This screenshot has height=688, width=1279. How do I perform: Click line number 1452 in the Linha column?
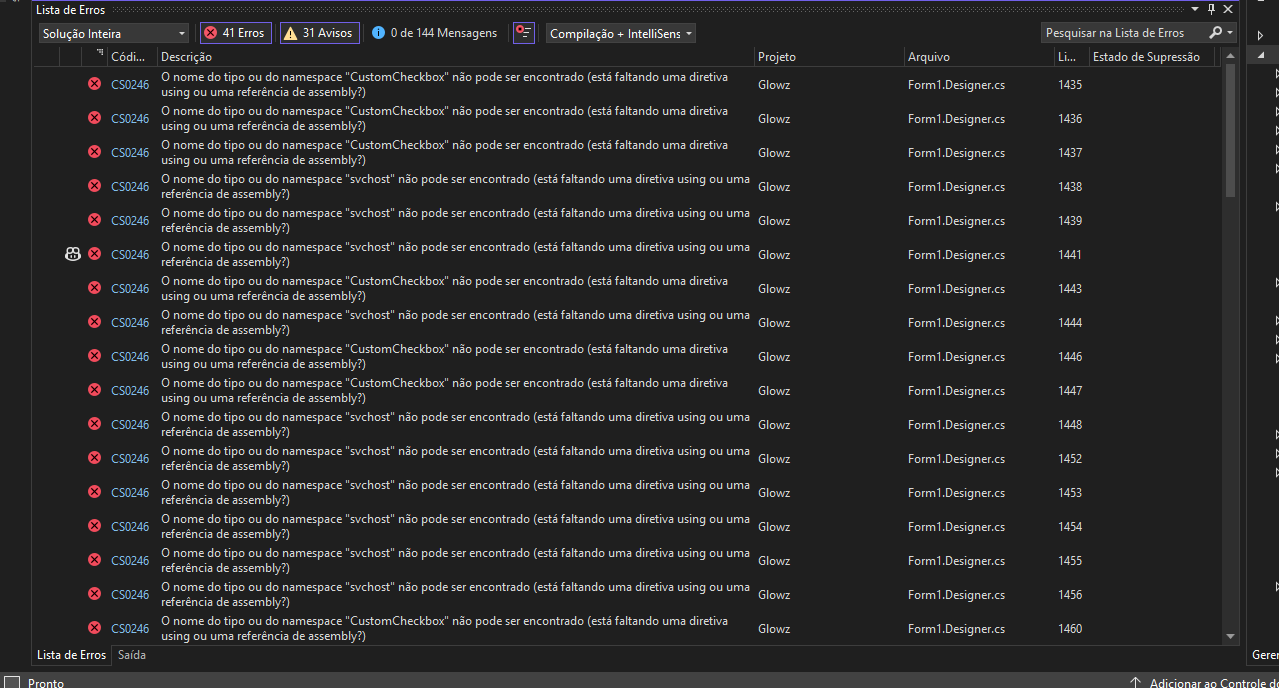[x=1070, y=459]
